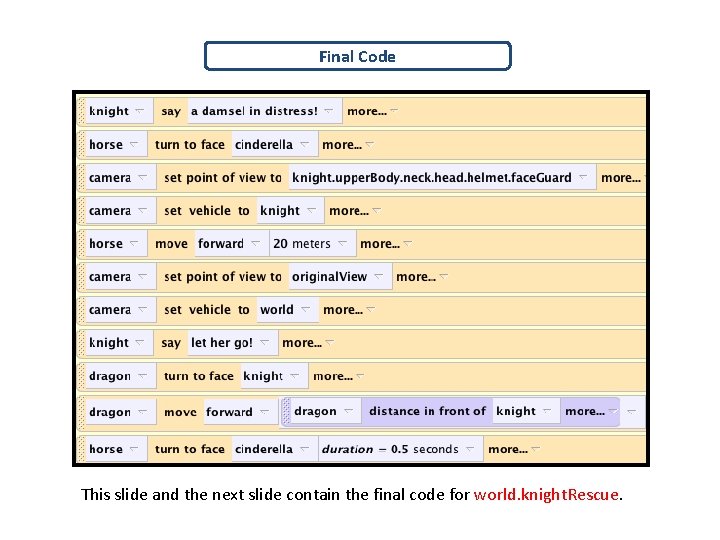Open forward dropdown in horse move row
The height and width of the screenshot is (540, 720).
tap(231, 244)
